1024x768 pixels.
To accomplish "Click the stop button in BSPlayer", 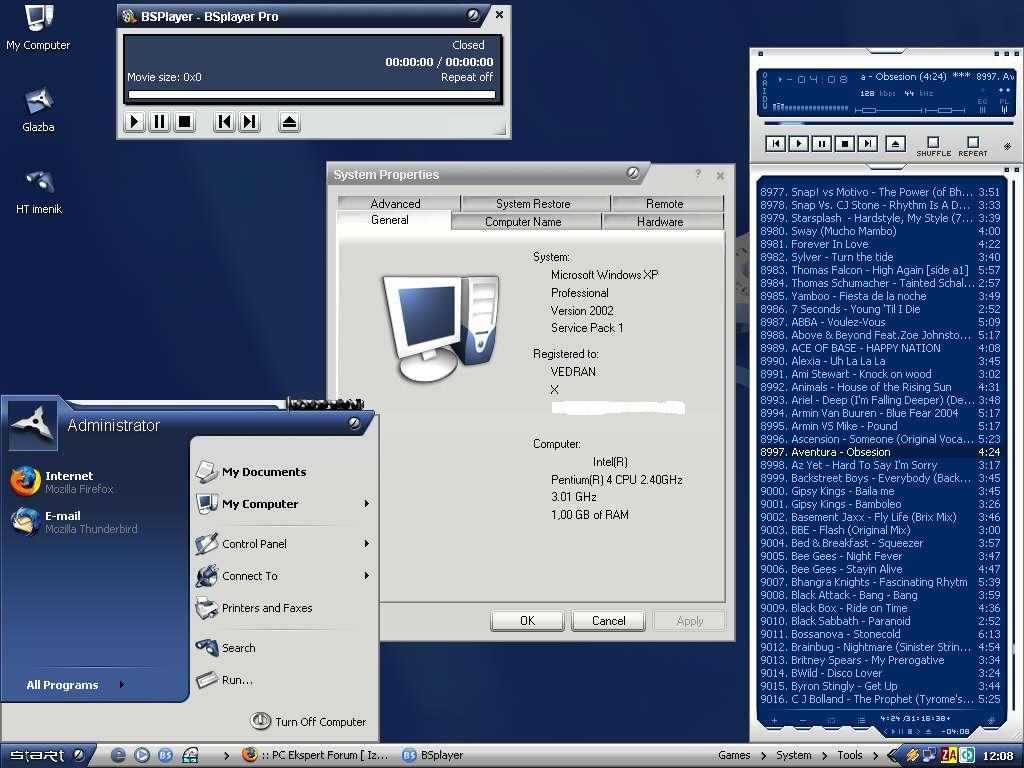I will click(184, 122).
